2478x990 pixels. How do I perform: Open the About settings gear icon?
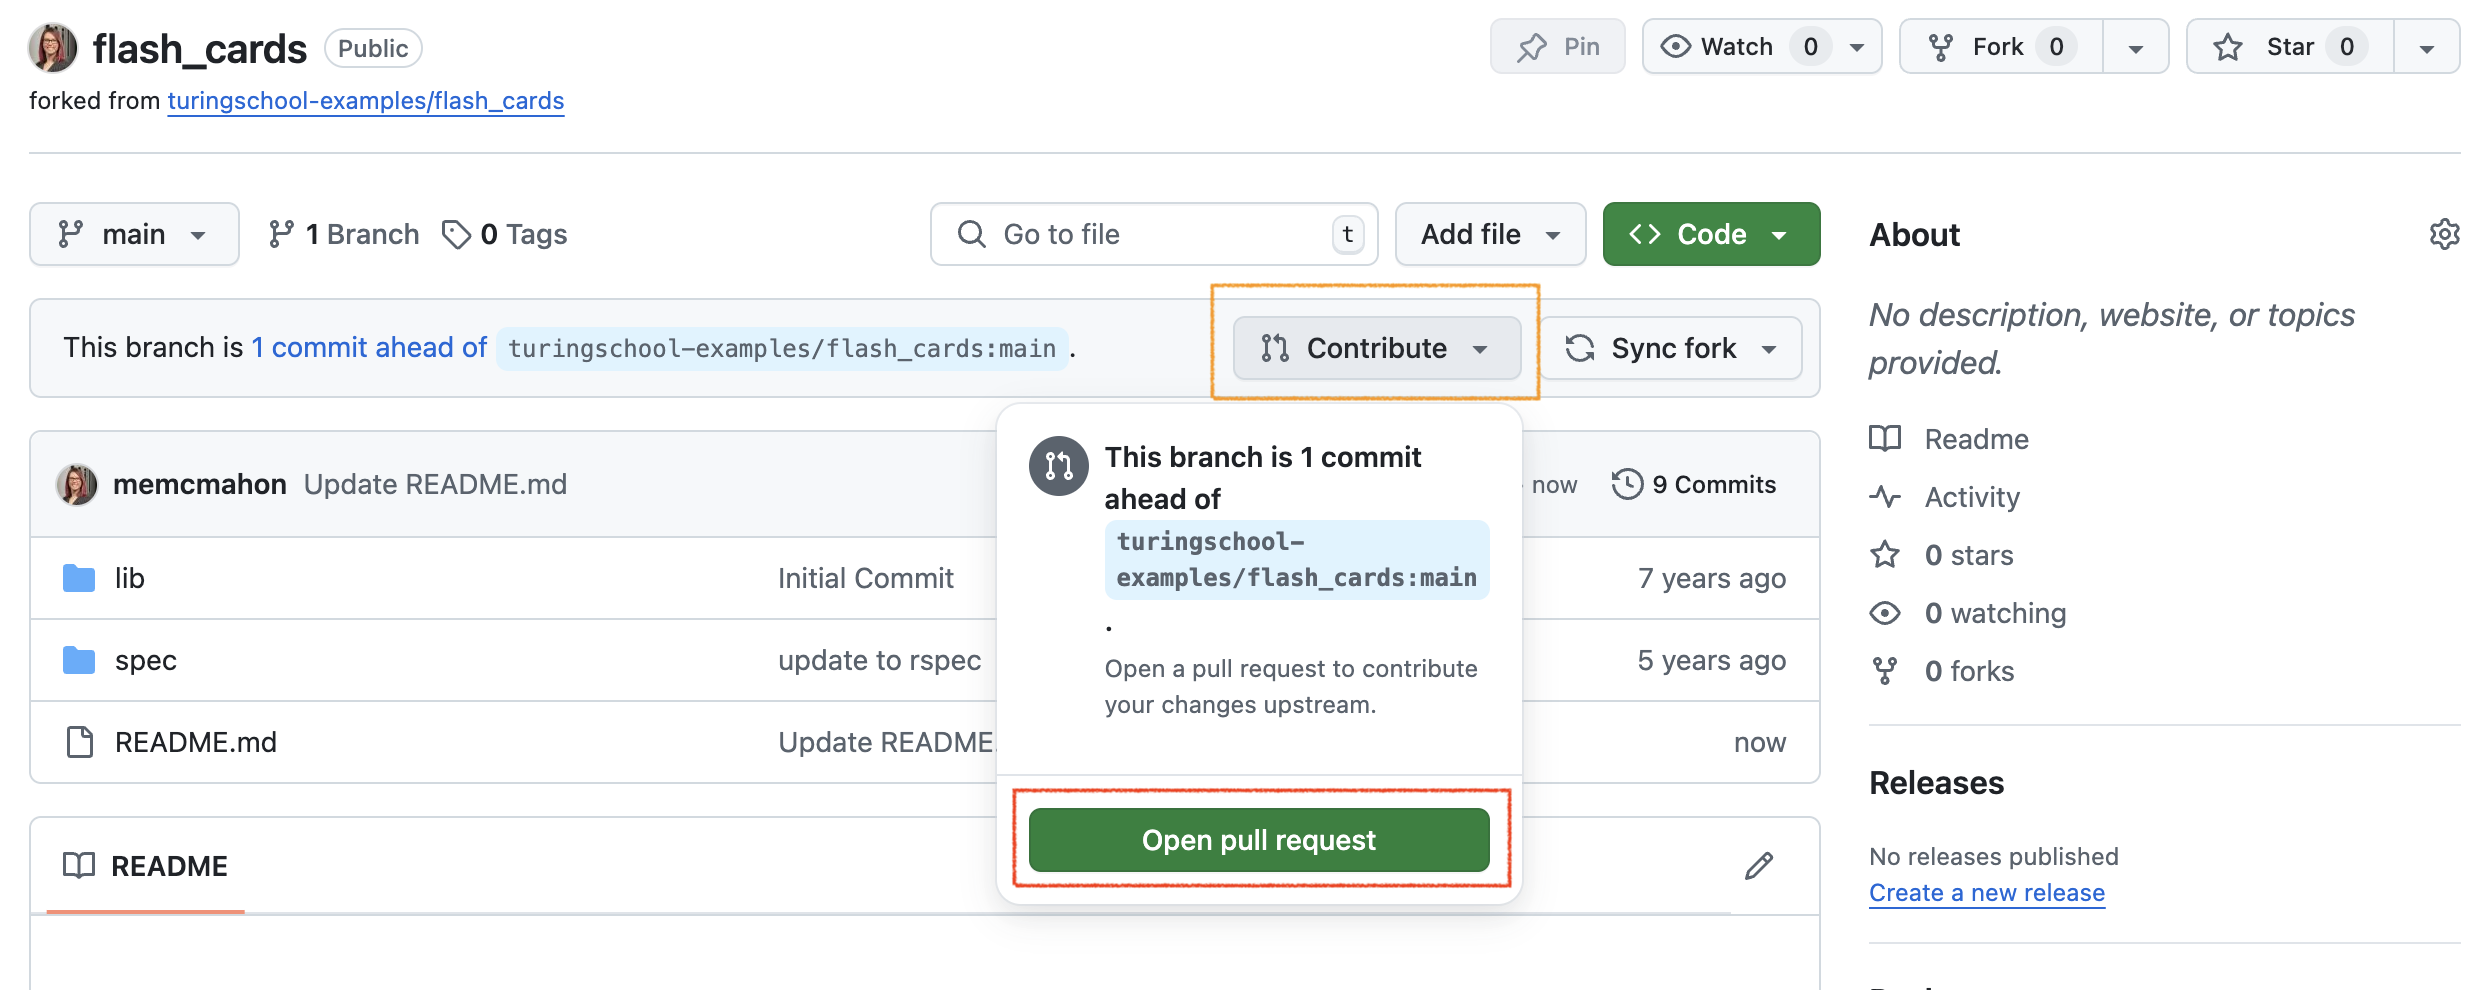[x=2446, y=234]
